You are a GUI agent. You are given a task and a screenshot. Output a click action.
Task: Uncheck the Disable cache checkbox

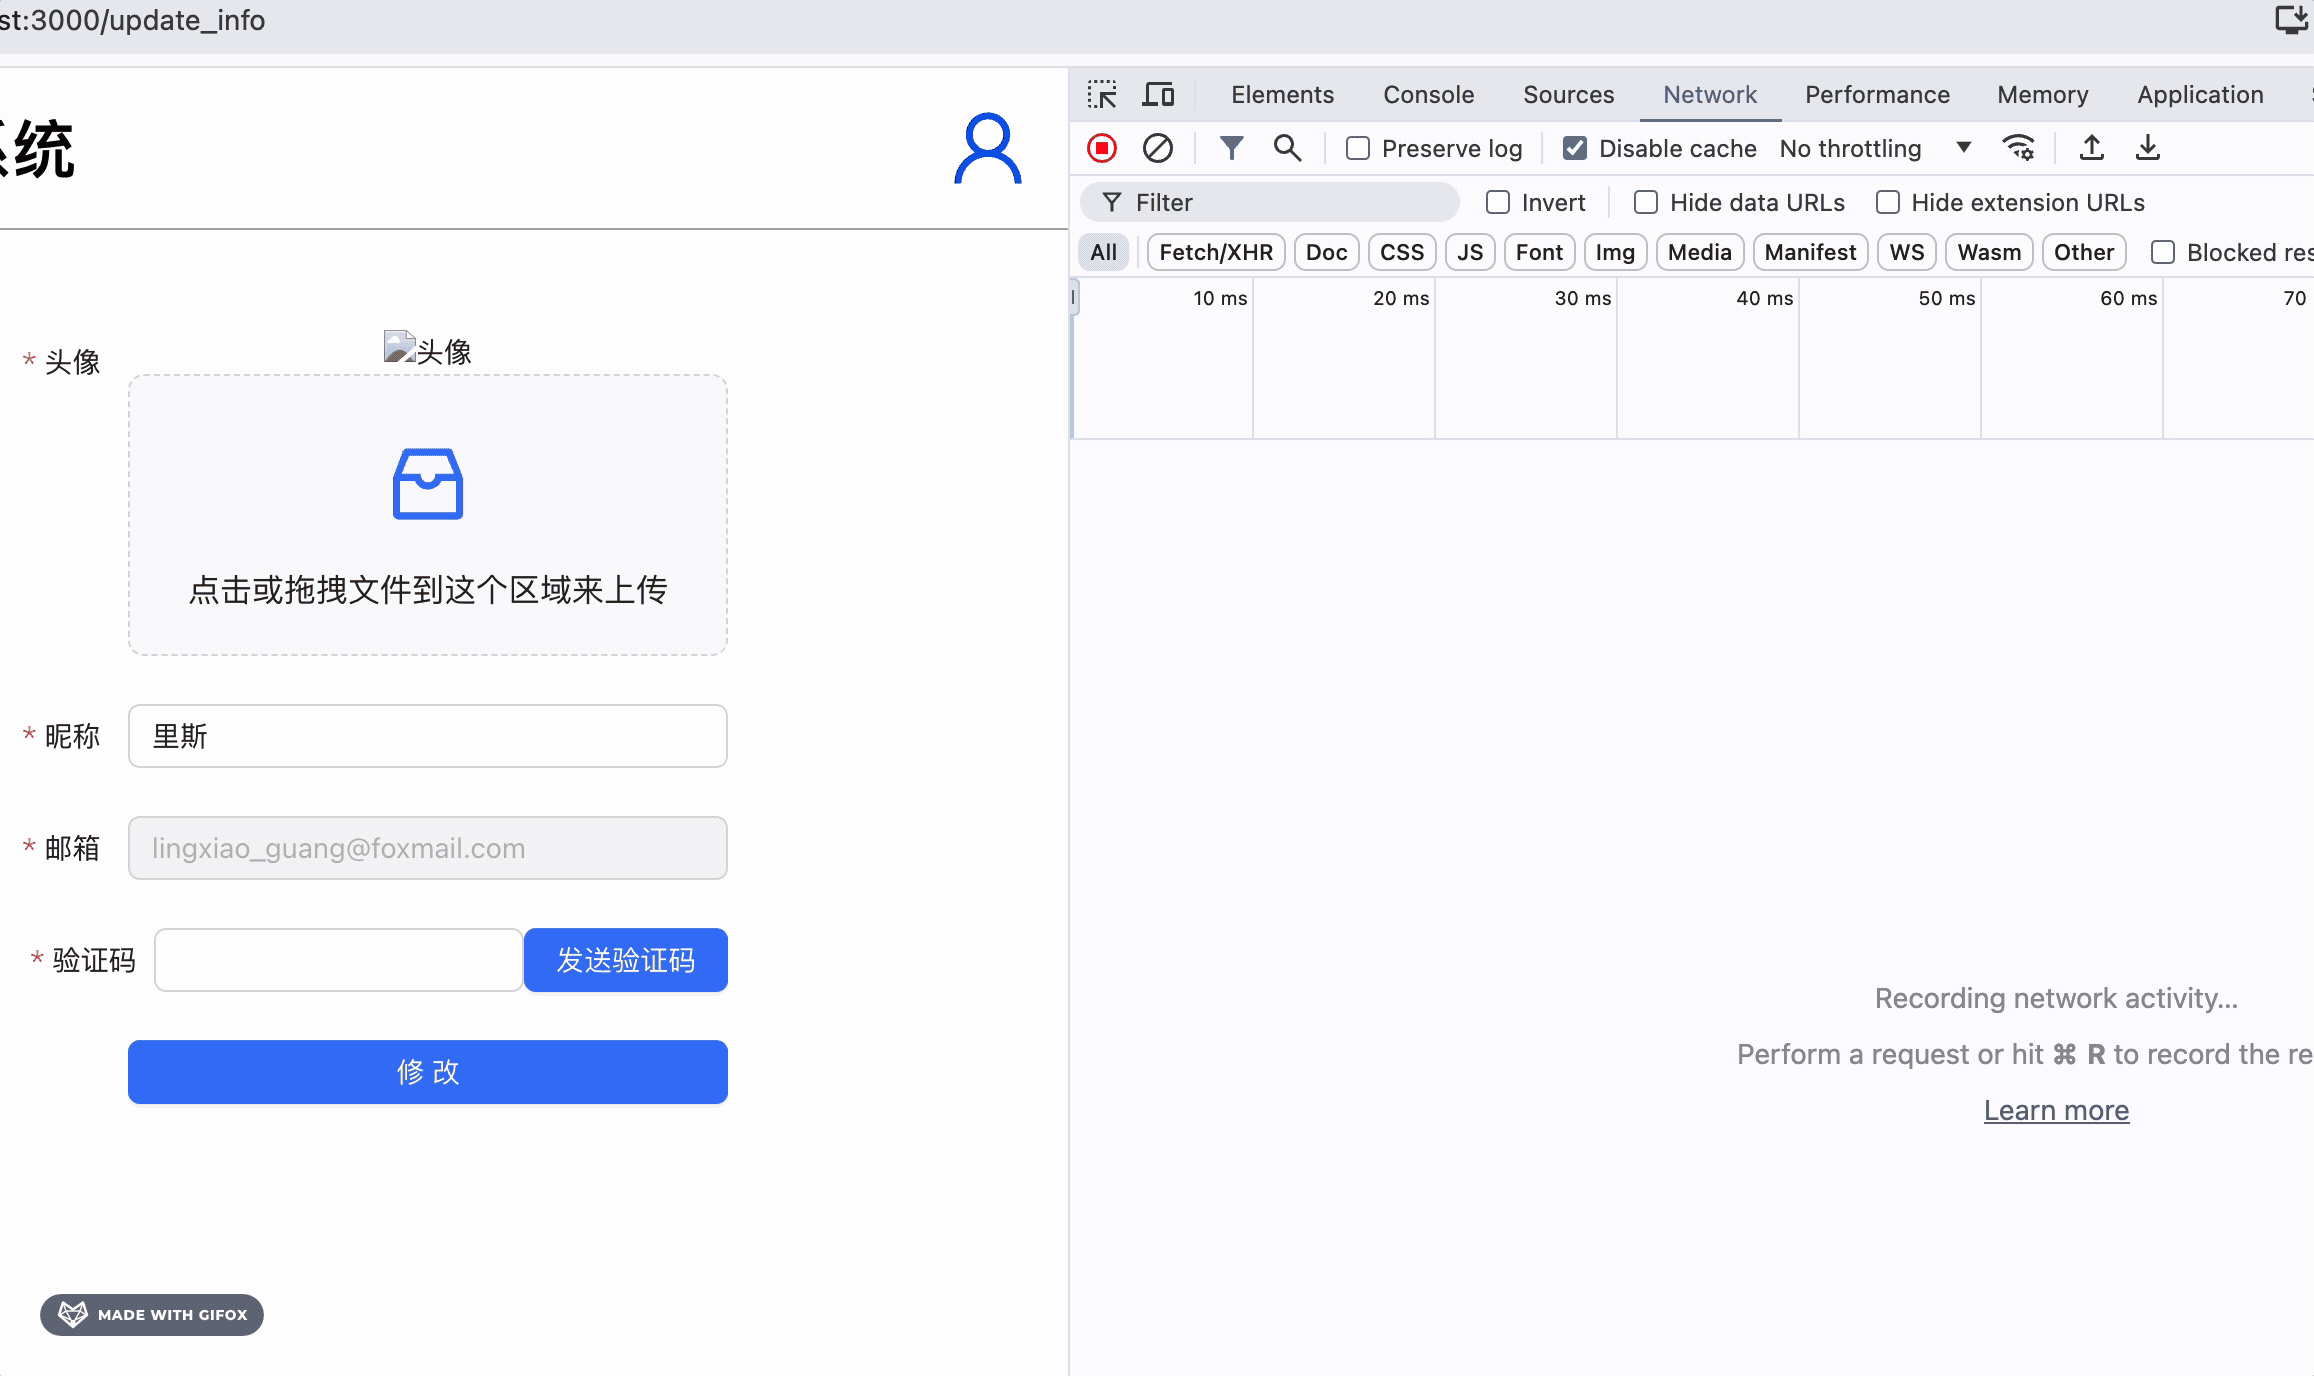tap(1575, 148)
